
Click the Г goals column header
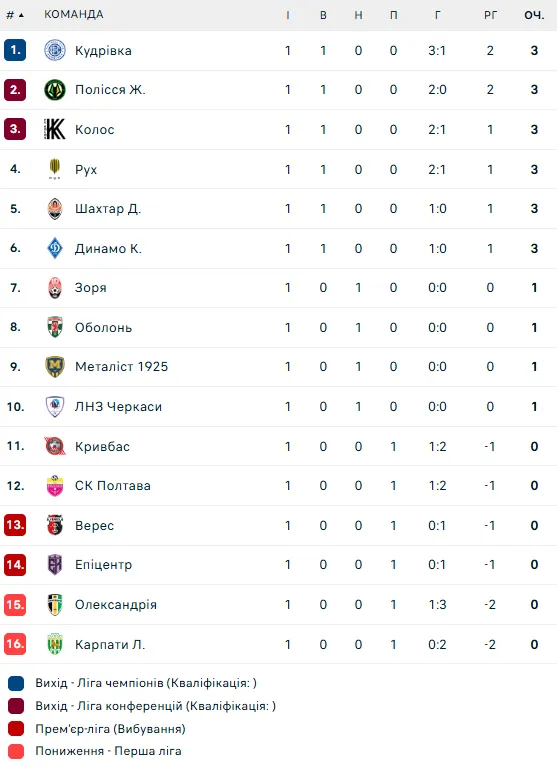point(437,15)
